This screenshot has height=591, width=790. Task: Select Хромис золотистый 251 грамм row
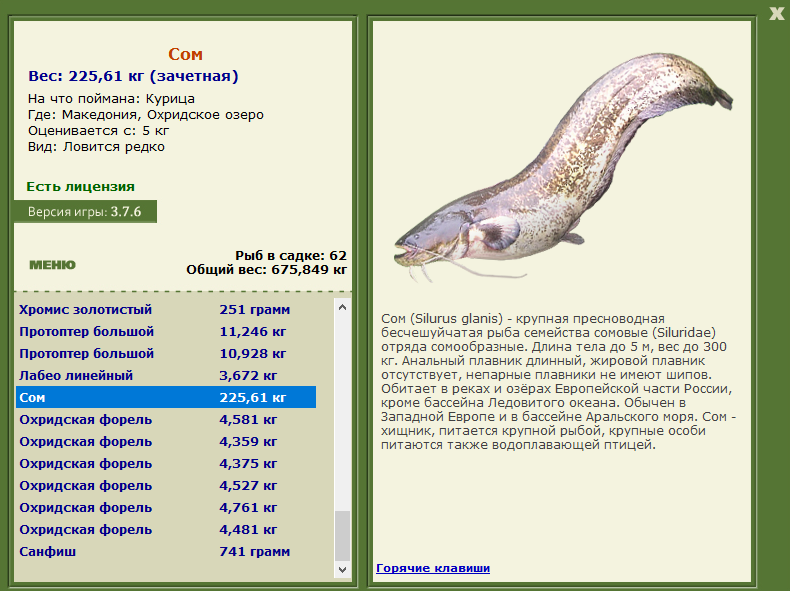tap(166, 309)
